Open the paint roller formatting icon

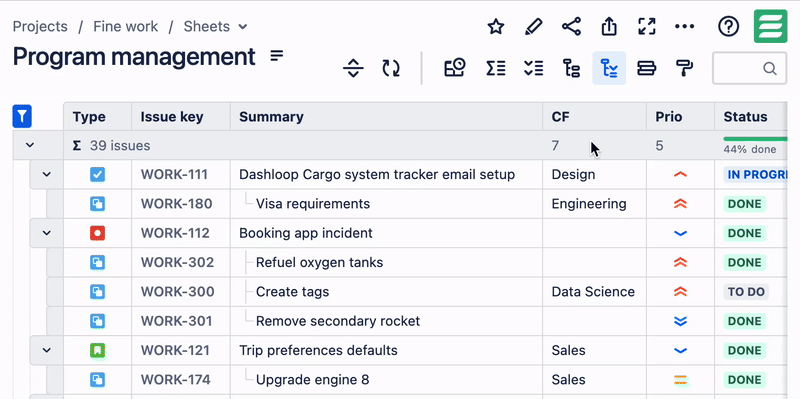point(684,68)
